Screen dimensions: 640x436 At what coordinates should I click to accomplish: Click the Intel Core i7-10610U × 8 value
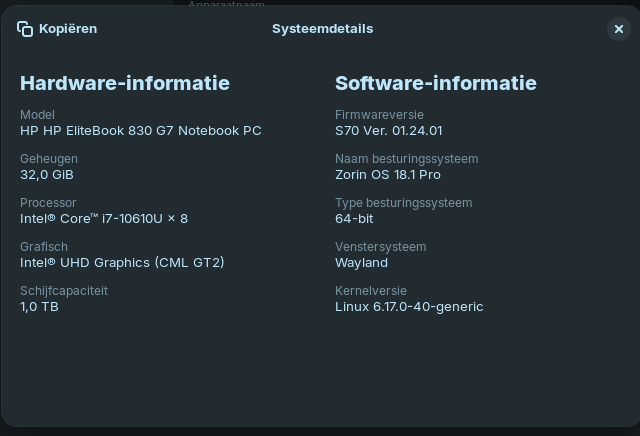(x=104, y=219)
